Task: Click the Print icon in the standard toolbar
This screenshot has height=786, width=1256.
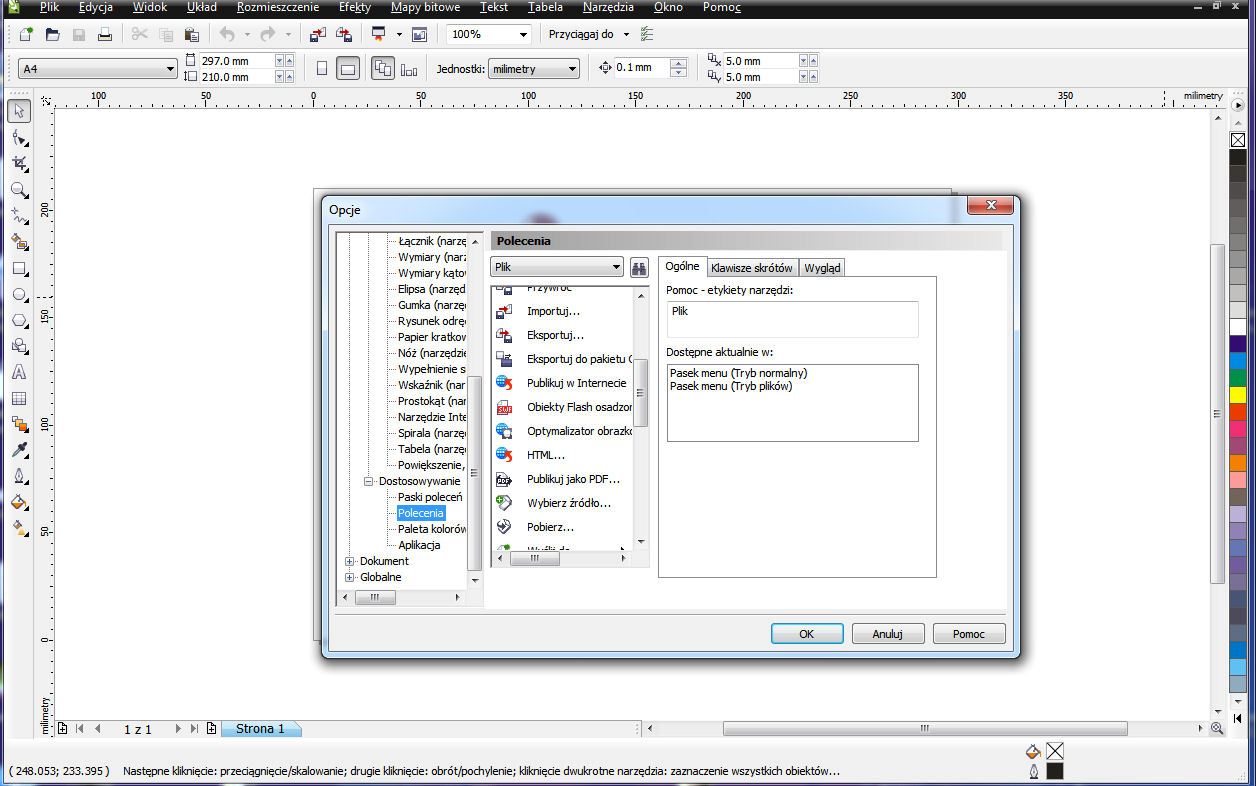Action: pos(105,35)
